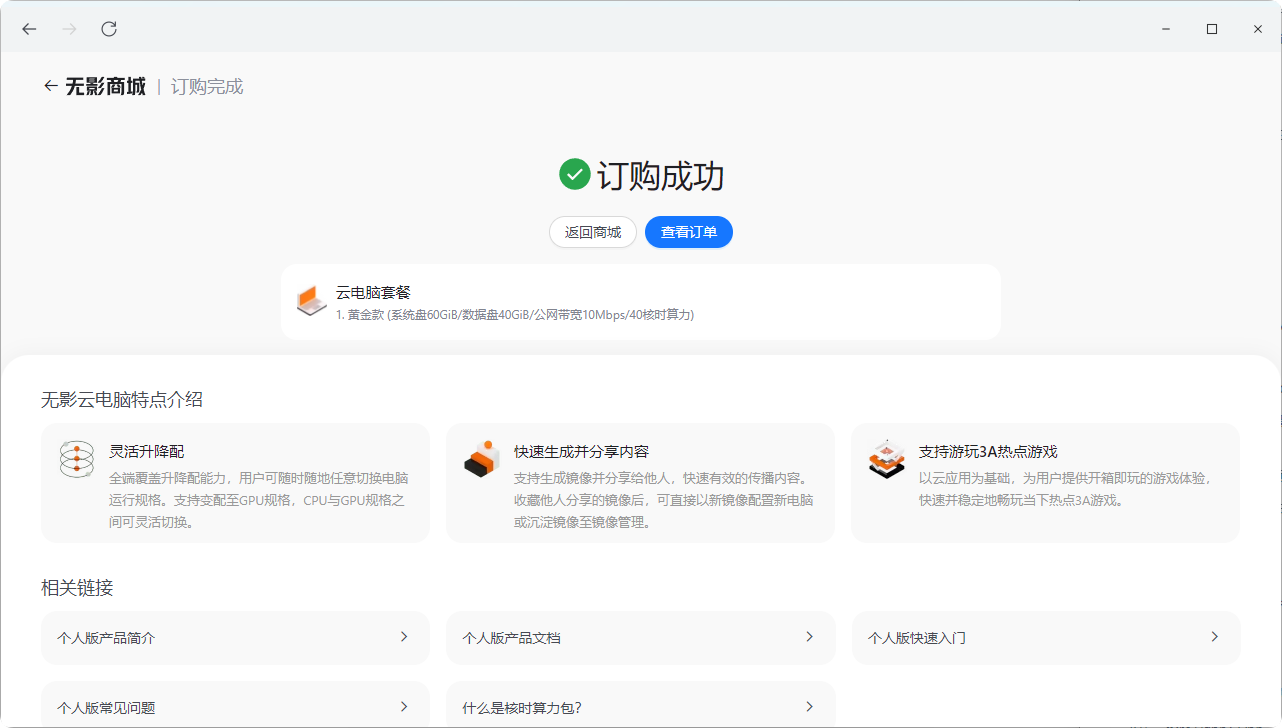
Task: Click the chevron on 个人版快速入门 row
Action: (1214, 637)
